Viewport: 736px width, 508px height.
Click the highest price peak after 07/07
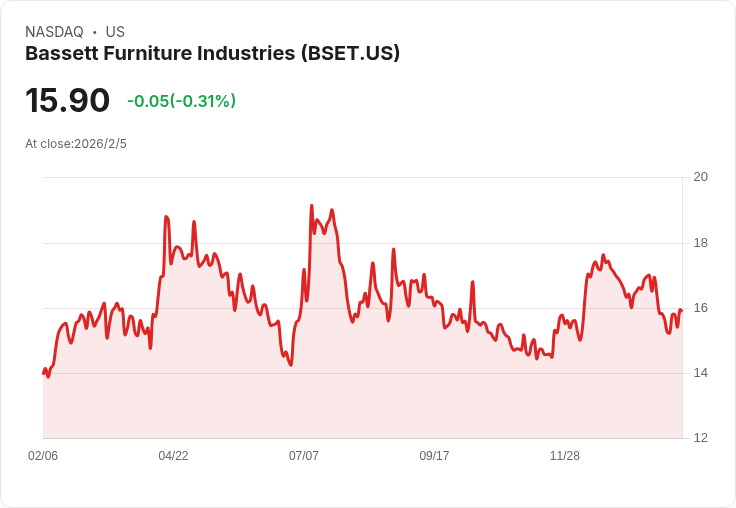pos(312,206)
